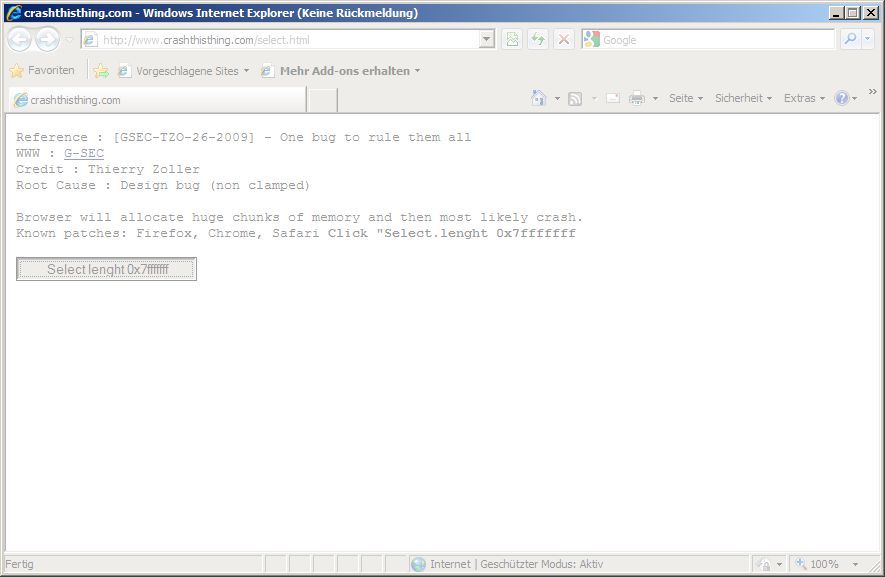885x577 pixels.
Task: Click the red Stop loading icon
Action: click(563, 40)
